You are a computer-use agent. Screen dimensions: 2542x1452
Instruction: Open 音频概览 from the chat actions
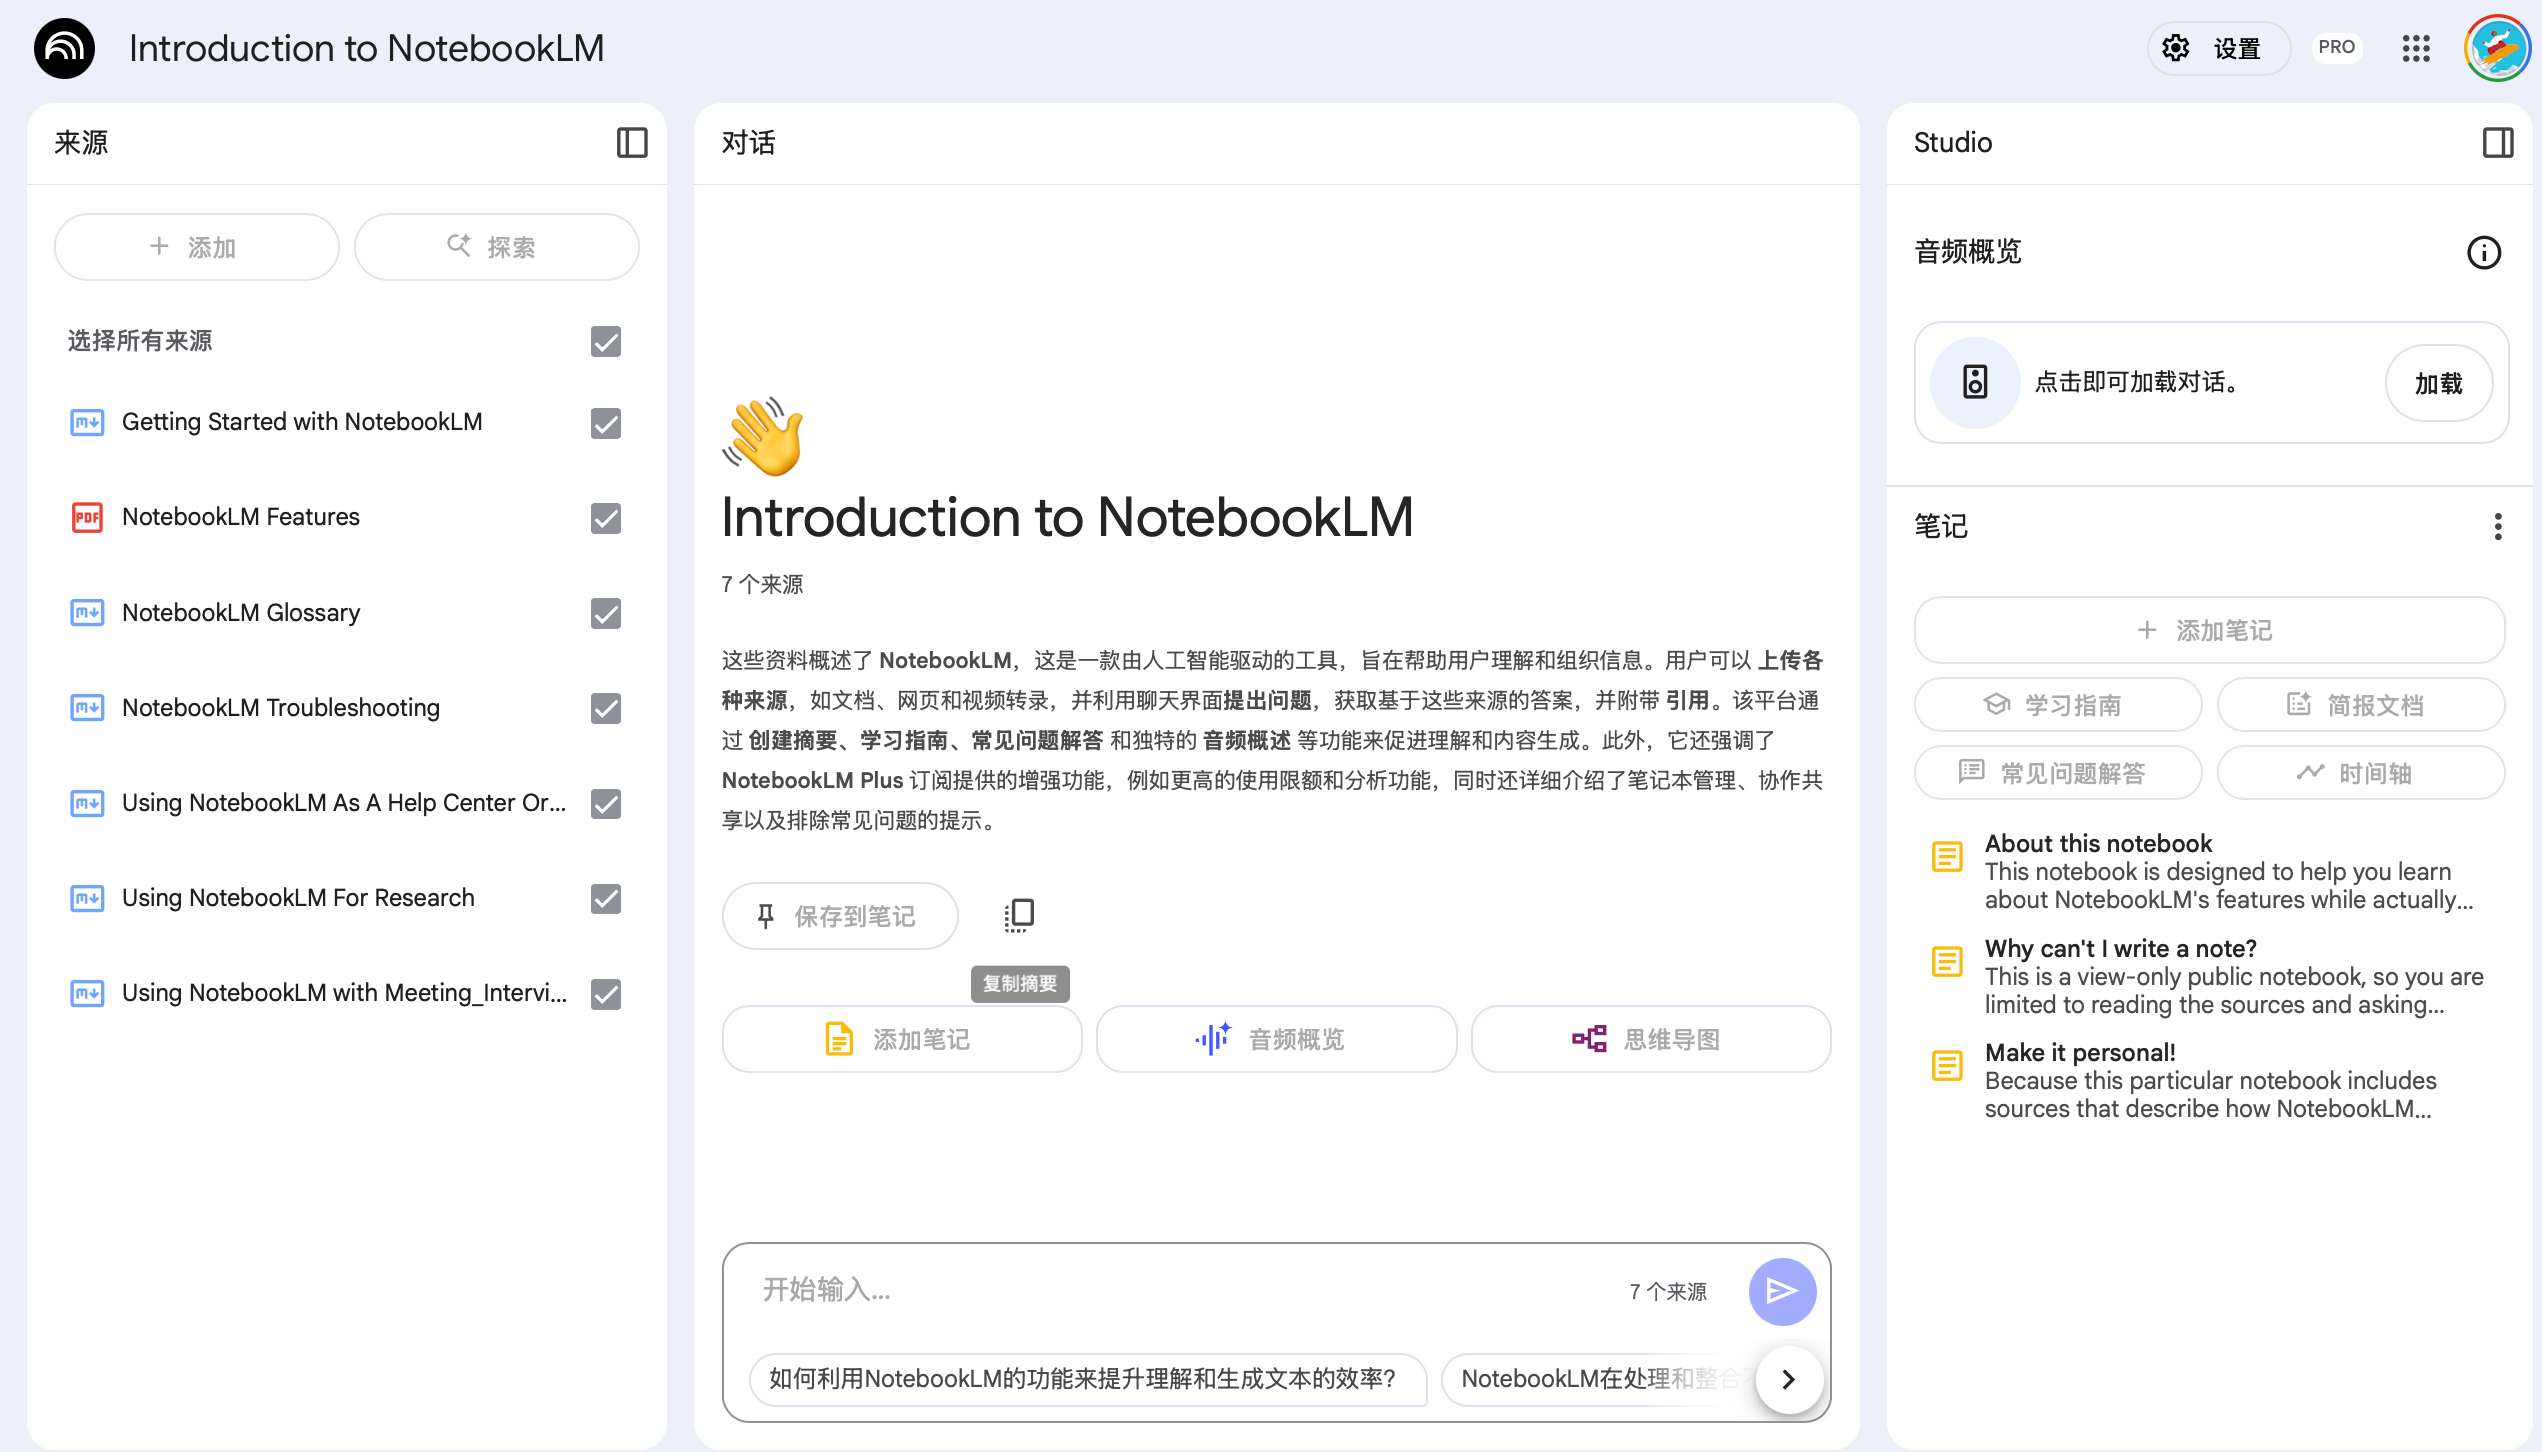(1275, 1039)
